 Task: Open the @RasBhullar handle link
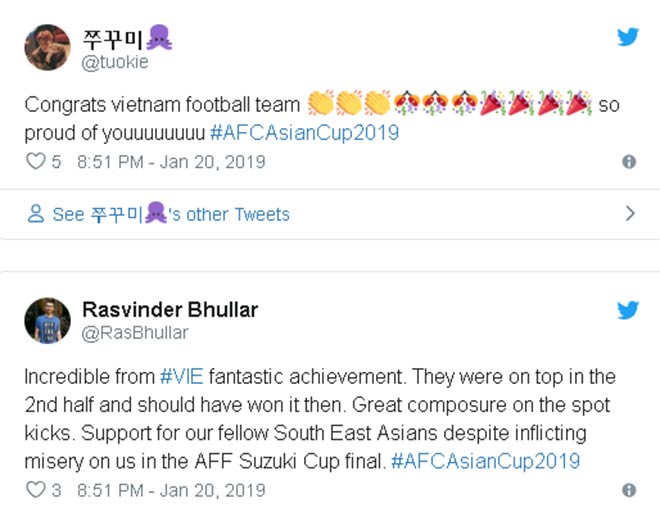134,332
